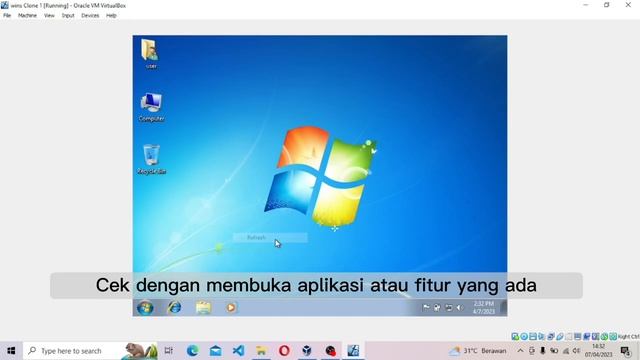
Task: Launch Internet Explorer from Windows 7 taskbar
Action: pyautogui.click(x=175, y=307)
